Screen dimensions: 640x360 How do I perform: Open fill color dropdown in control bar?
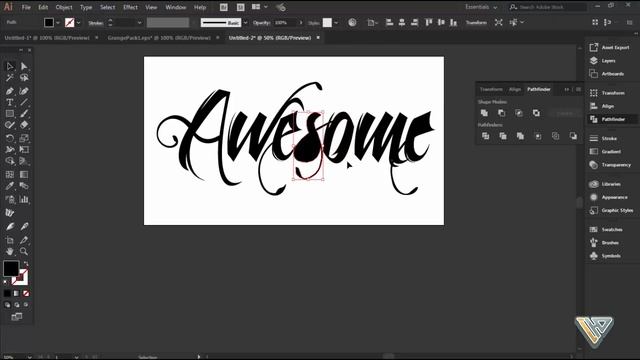point(58,23)
